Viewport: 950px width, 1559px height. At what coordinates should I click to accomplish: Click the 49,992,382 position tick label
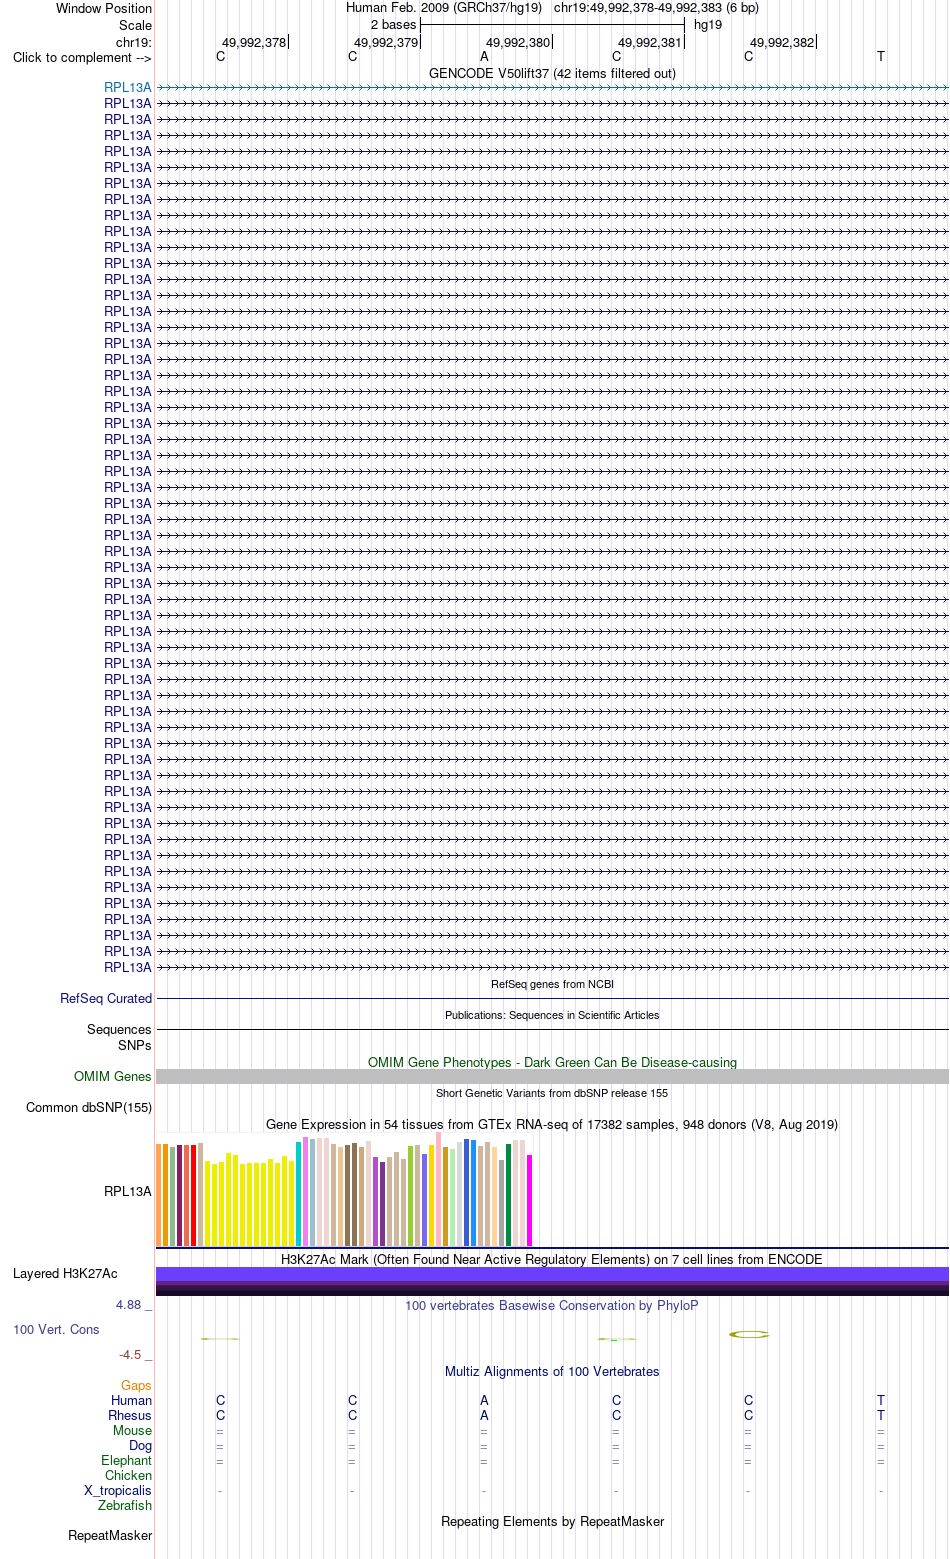point(782,43)
